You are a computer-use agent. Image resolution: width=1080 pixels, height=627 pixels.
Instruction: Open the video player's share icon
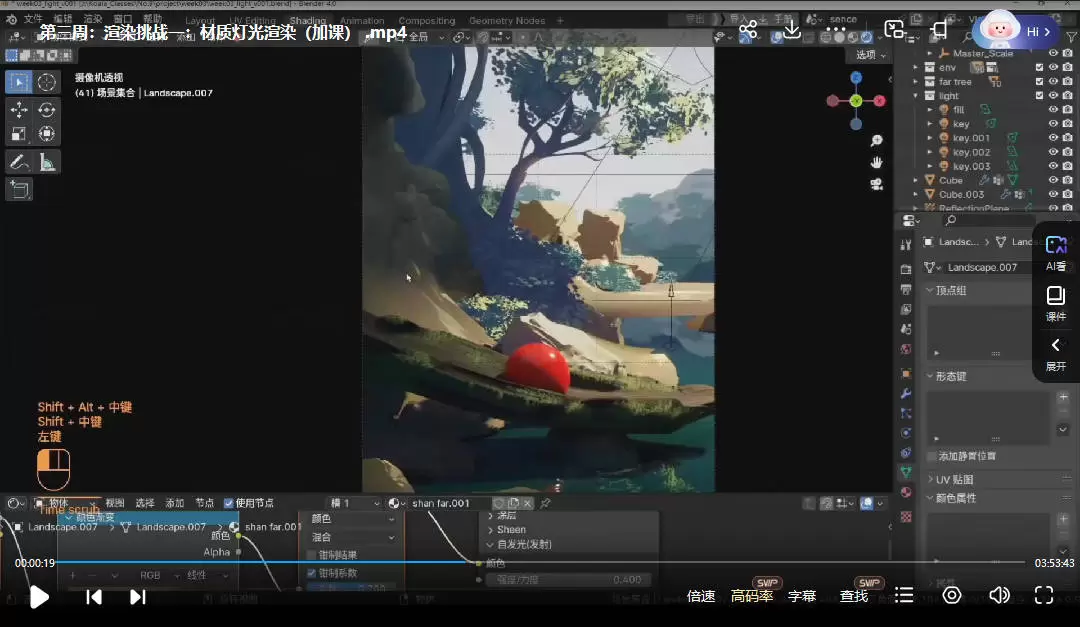pos(748,30)
